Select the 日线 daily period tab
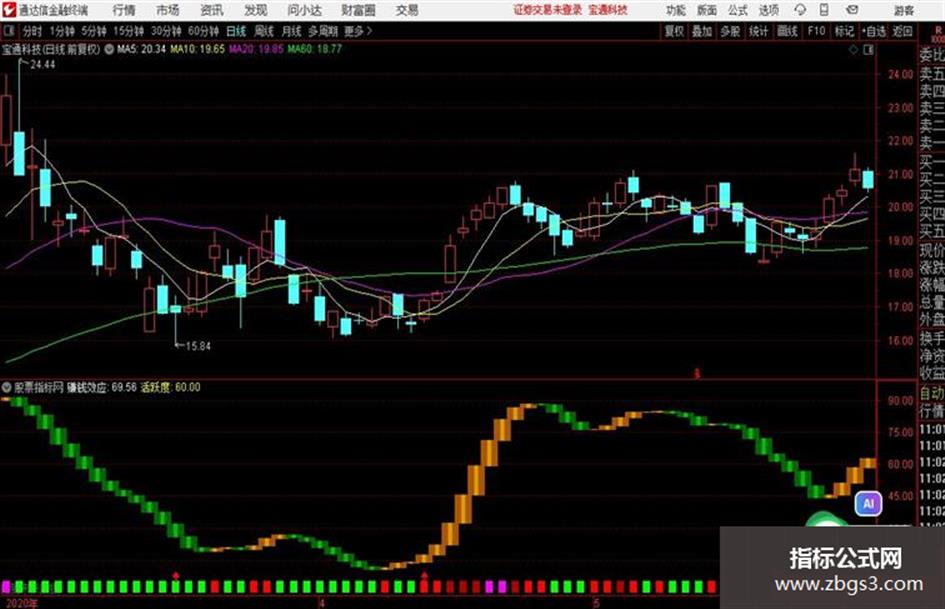This screenshot has width=945, height=609. [236, 31]
